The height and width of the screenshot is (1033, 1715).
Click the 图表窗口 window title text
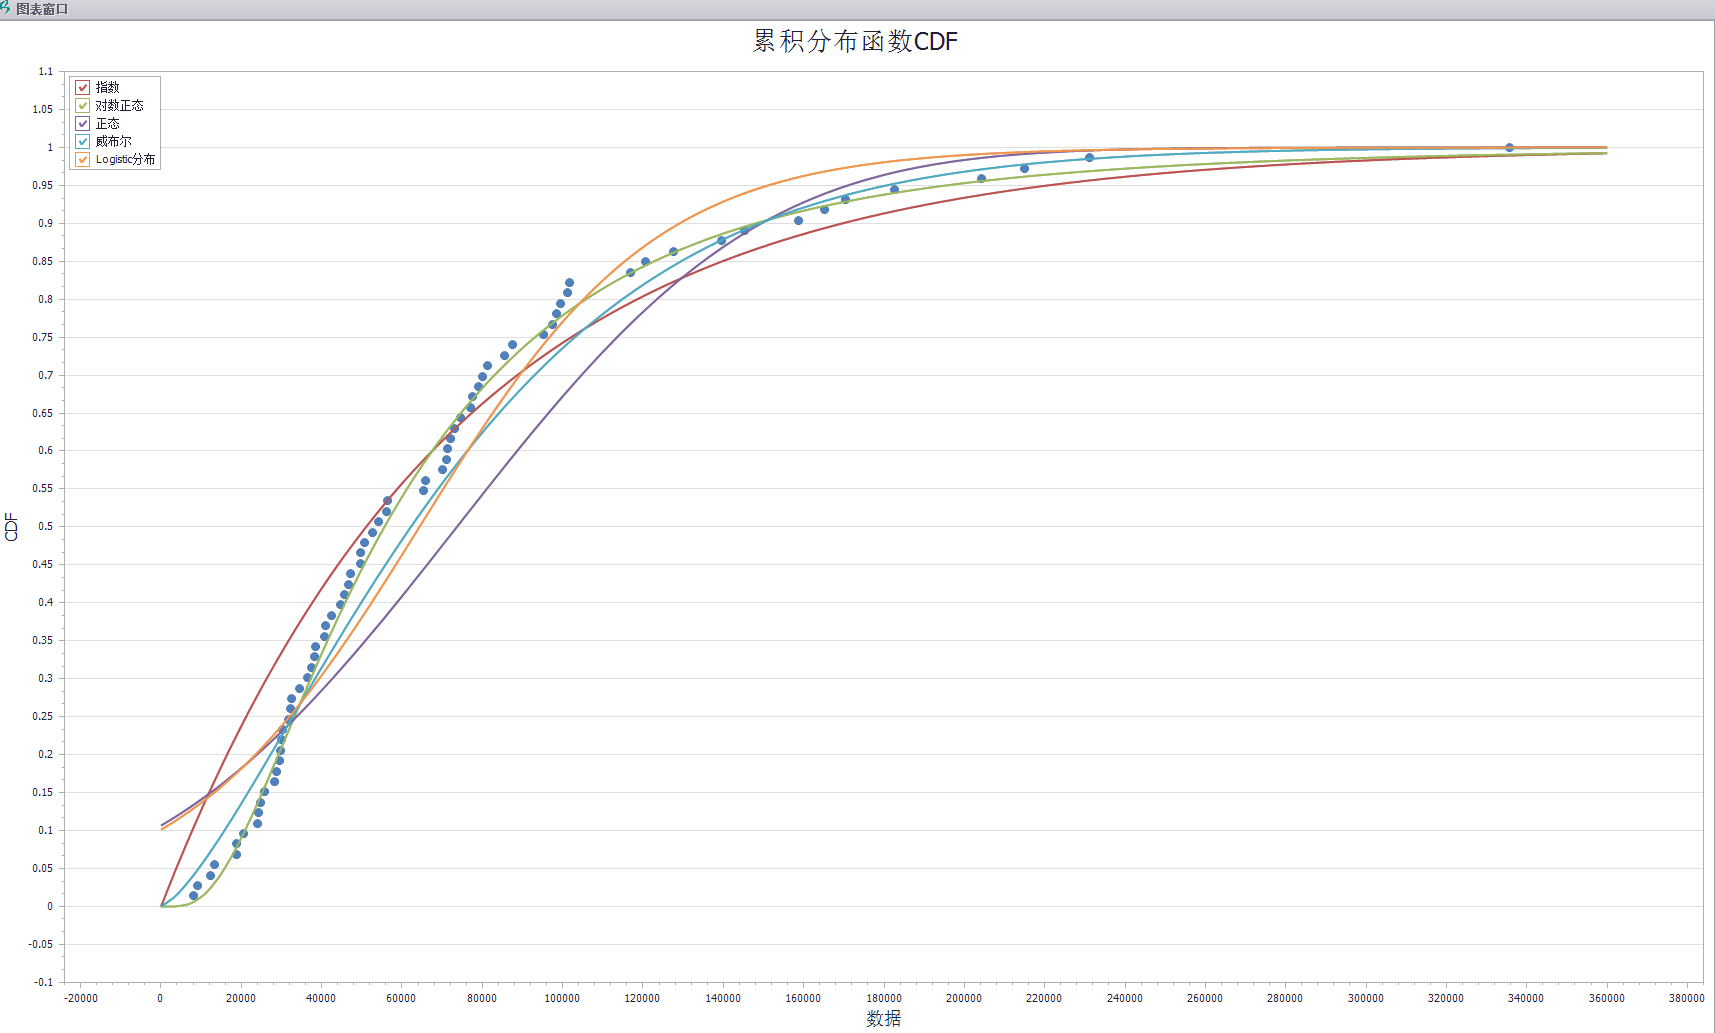(x=42, y=9)
